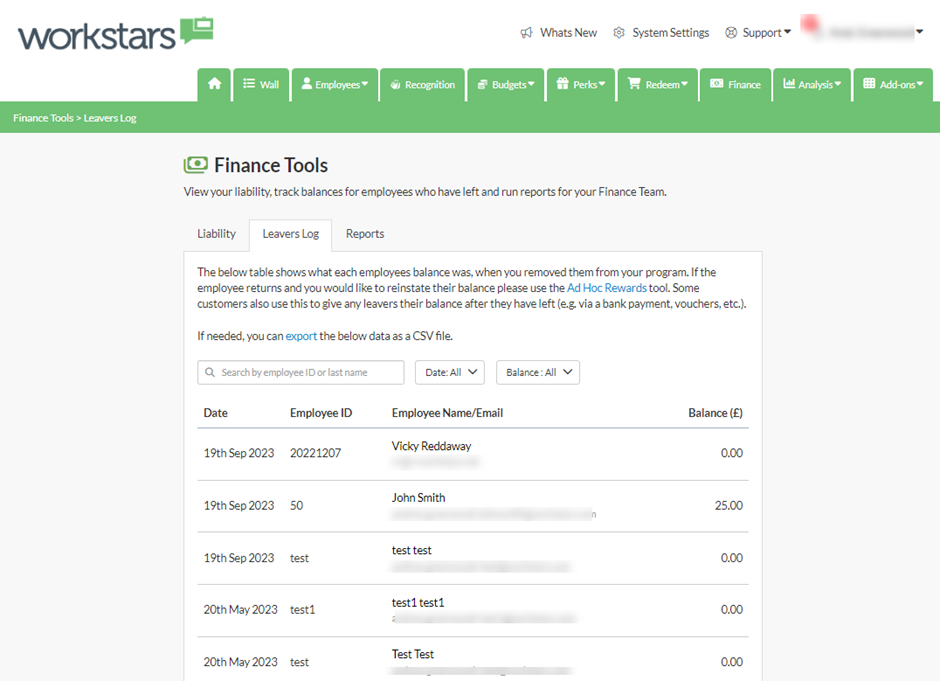Screen dimensions: 940x681
Task: Click the Home icon in navigation bar
Action: click(214, 85)
